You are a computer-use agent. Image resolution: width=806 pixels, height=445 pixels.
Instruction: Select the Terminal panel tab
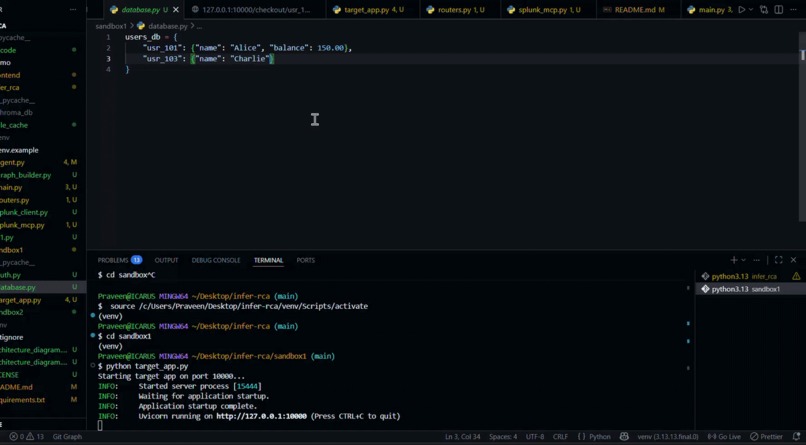pyautogui.click(x=268, y=260)
